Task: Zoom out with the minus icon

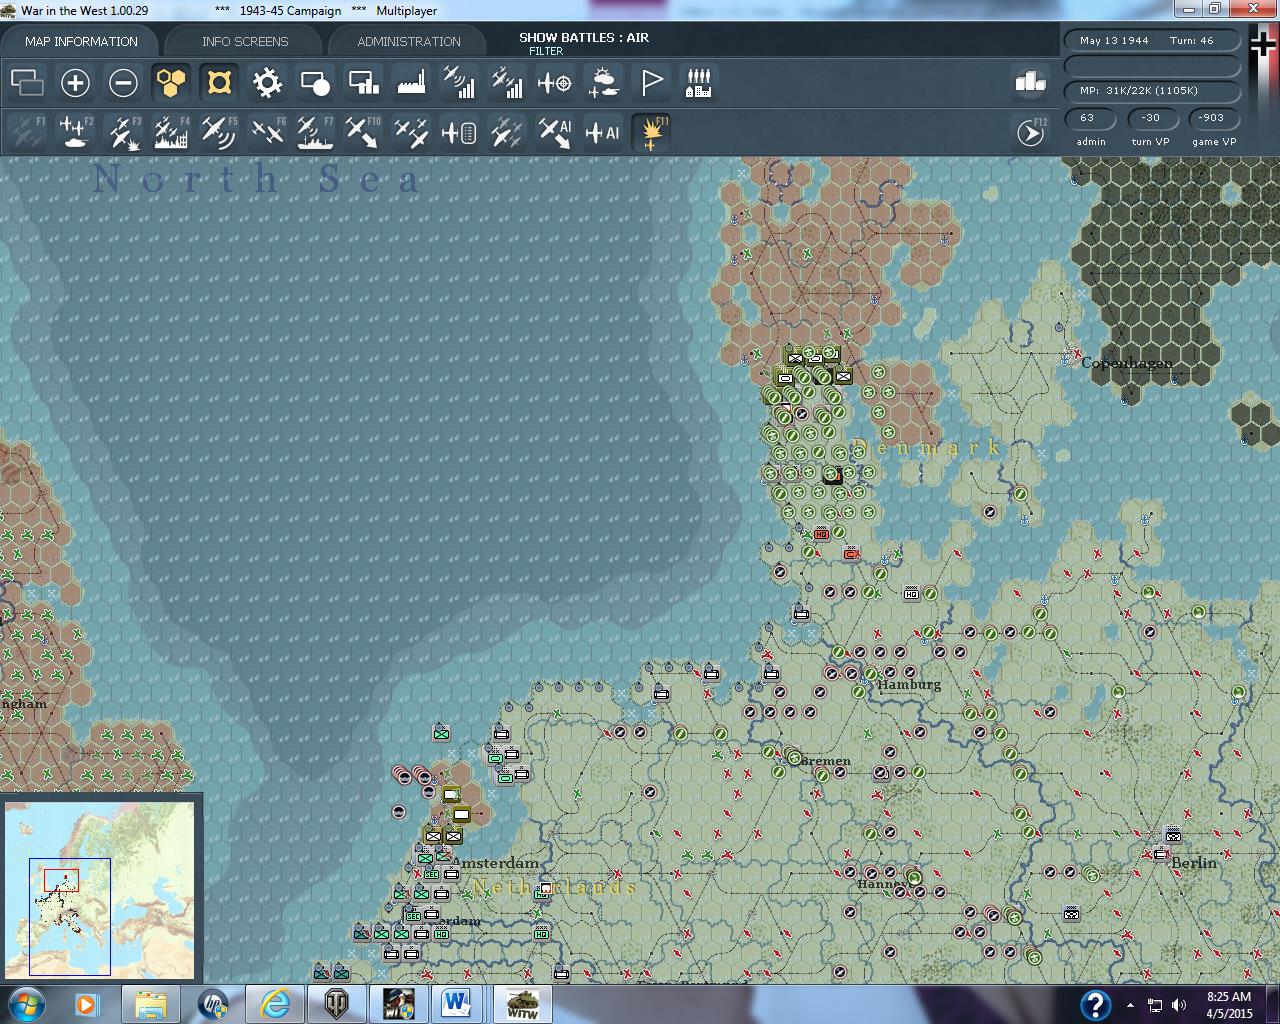Action: pyautogui.click(x=123, y=82)
